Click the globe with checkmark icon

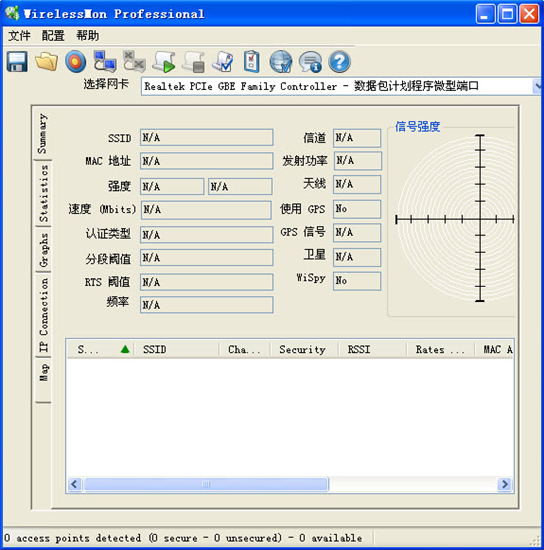tap(281, 62)
